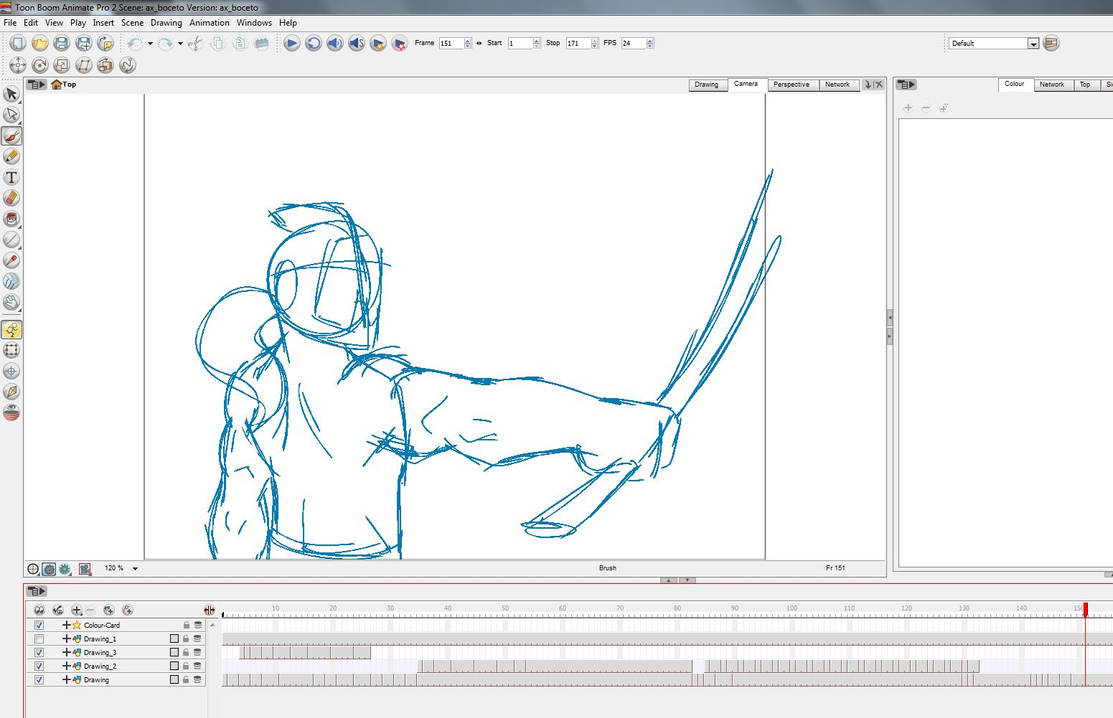Open the Animation menu
Viewport: 1113px width, 718px height.
209,23
